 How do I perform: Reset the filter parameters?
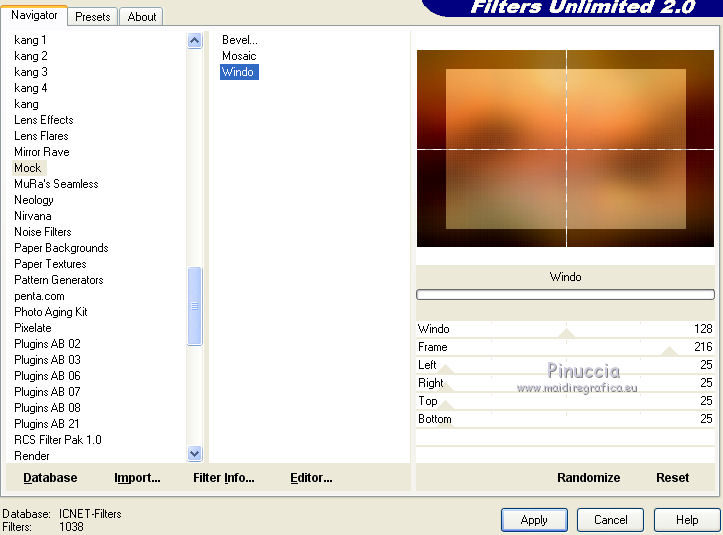[x=672, y=477]
